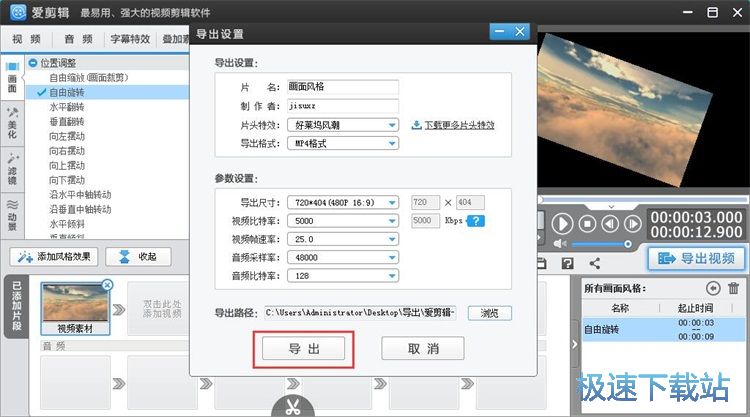Click the width field showing 720
The width and height of the screenshot is (750, 417).
pyautogui.click(x=425, y=202)
